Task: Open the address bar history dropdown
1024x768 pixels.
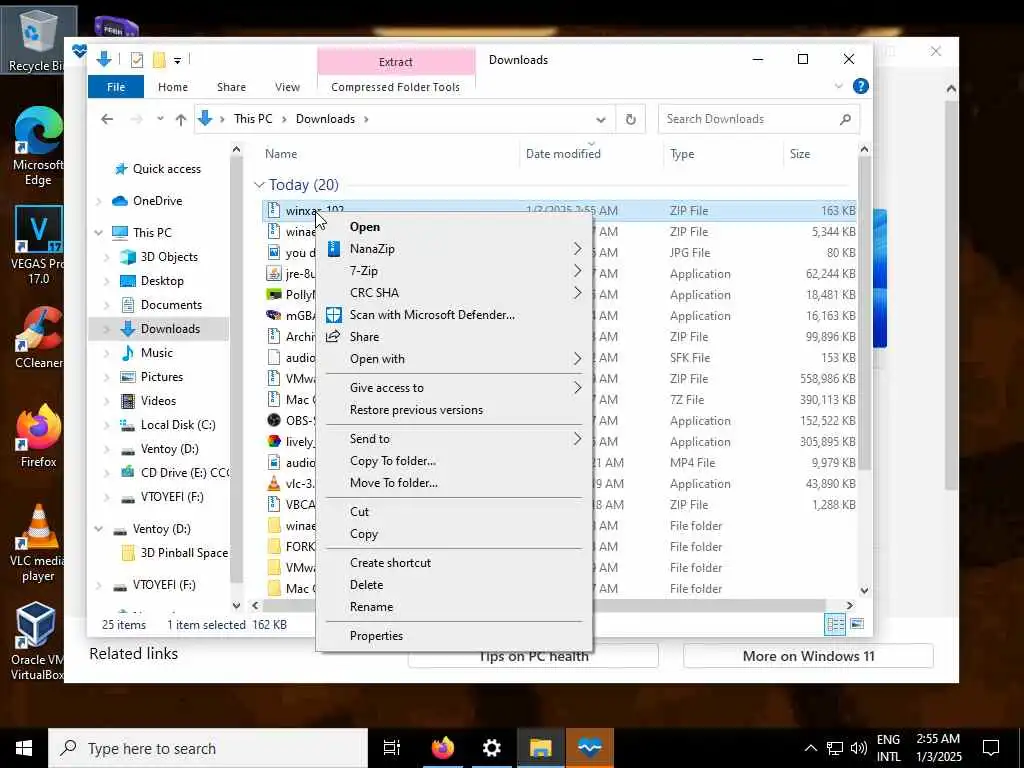Action: (x=601, y=120)
